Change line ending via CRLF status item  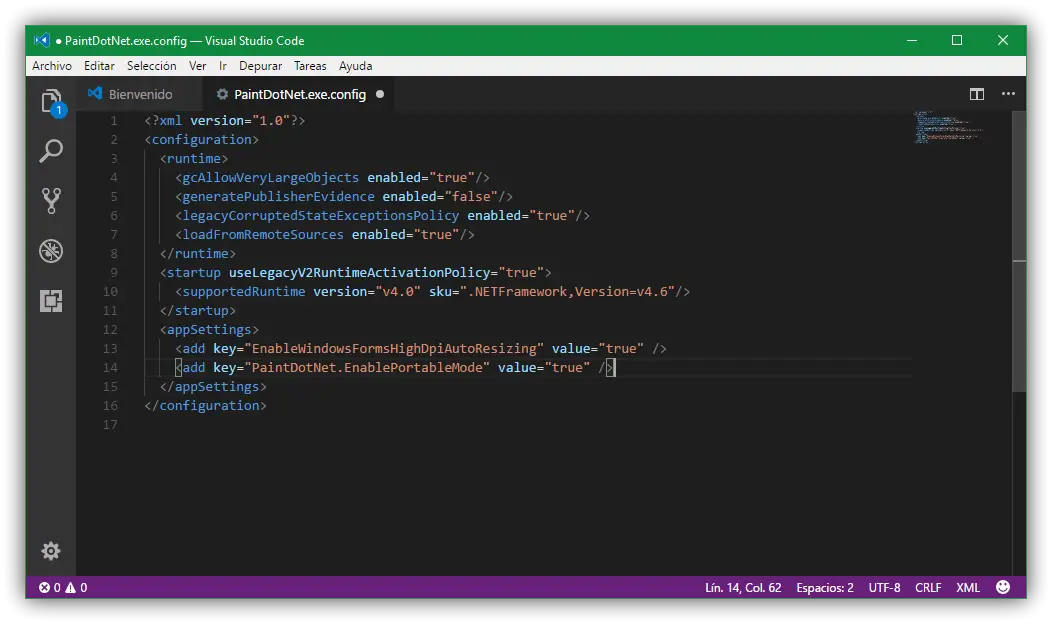click(928, 588)
